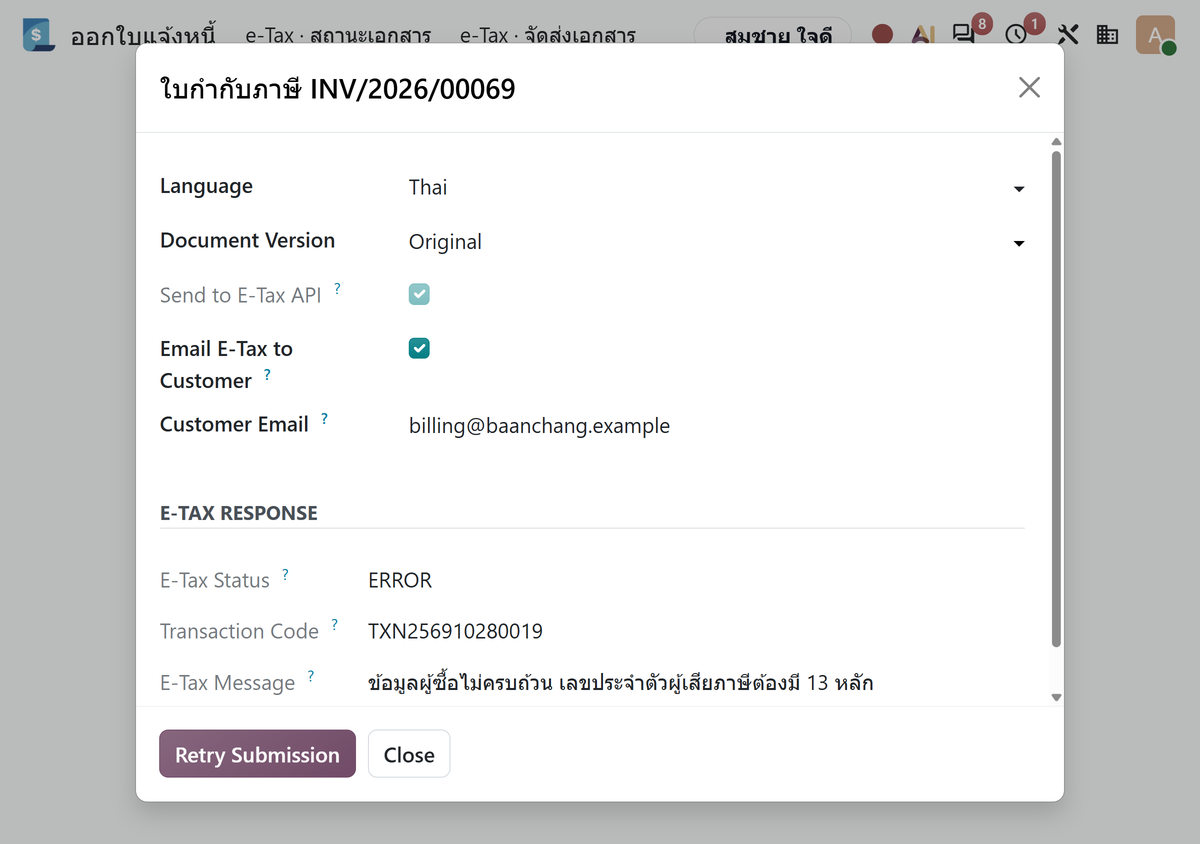Screen dimensions: 1200x844
Task: Show help for Send to E-Tax API
Action: (338, 288)
